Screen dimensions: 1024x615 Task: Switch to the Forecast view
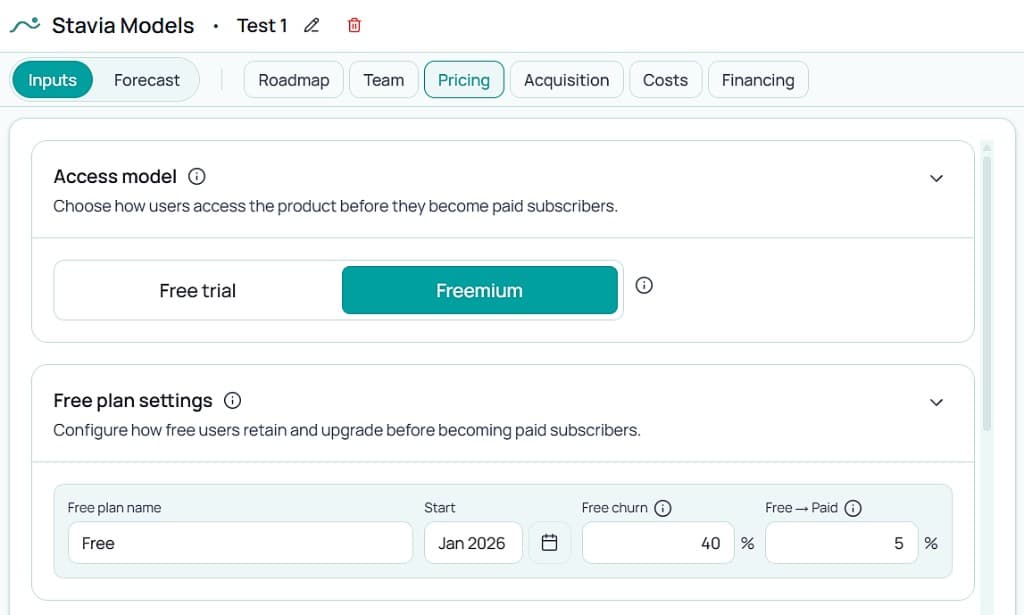coord(147,79)
